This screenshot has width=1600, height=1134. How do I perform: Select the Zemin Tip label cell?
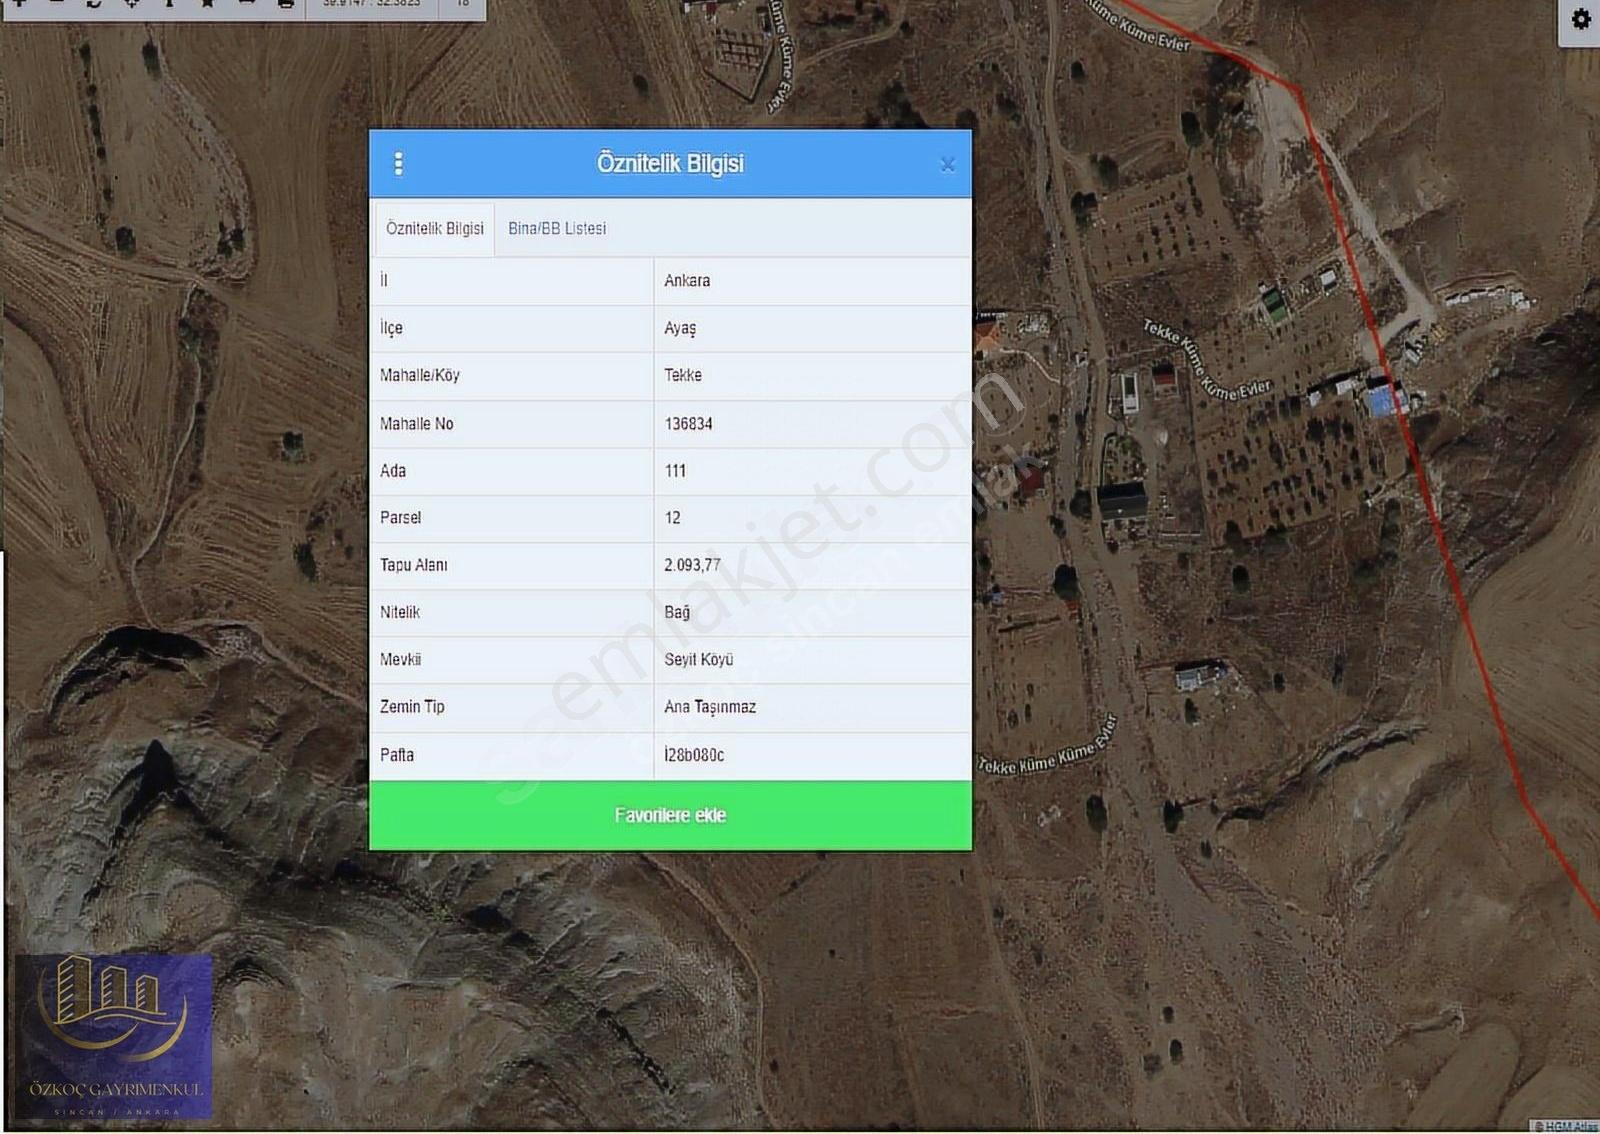pos(512,707)
